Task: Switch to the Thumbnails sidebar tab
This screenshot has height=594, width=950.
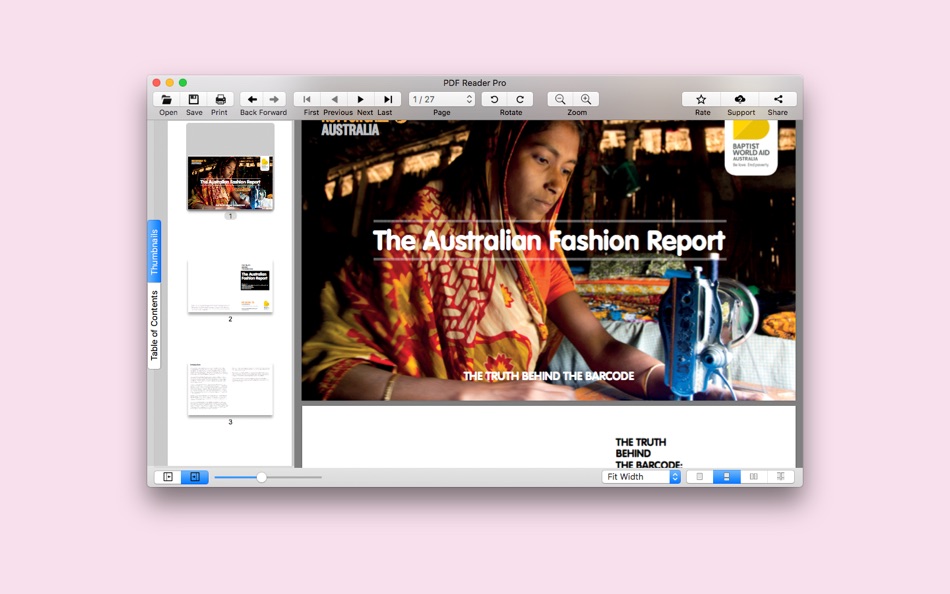Action: (154, 251)
